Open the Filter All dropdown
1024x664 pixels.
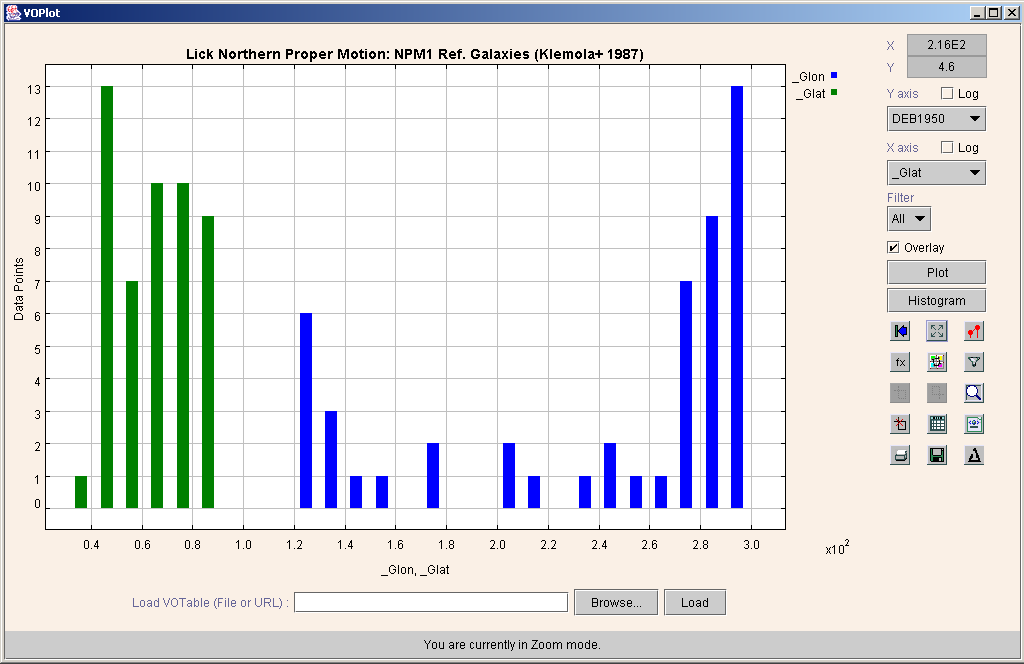[908, 219]
